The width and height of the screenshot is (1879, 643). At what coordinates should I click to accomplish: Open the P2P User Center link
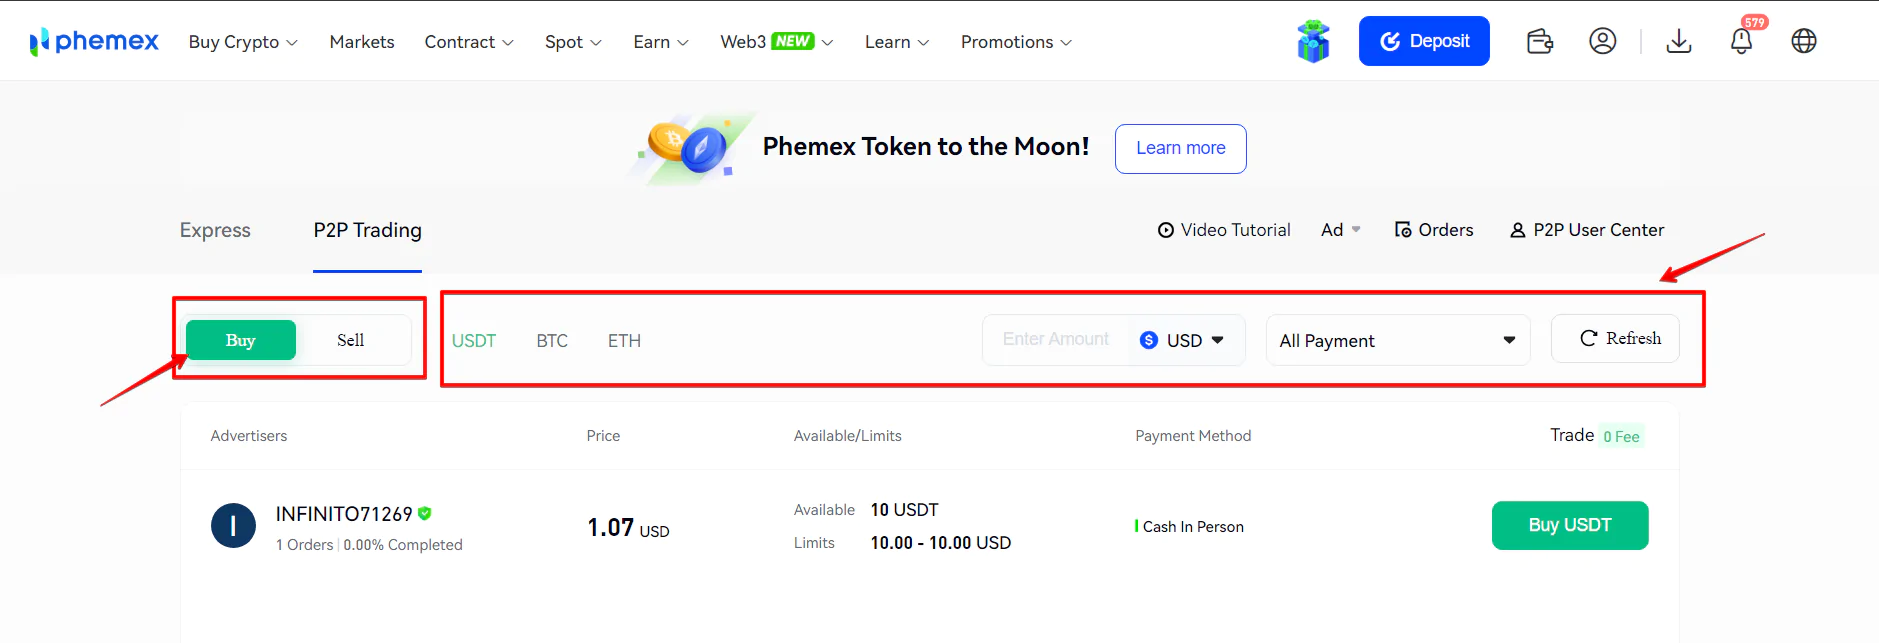1587,230
